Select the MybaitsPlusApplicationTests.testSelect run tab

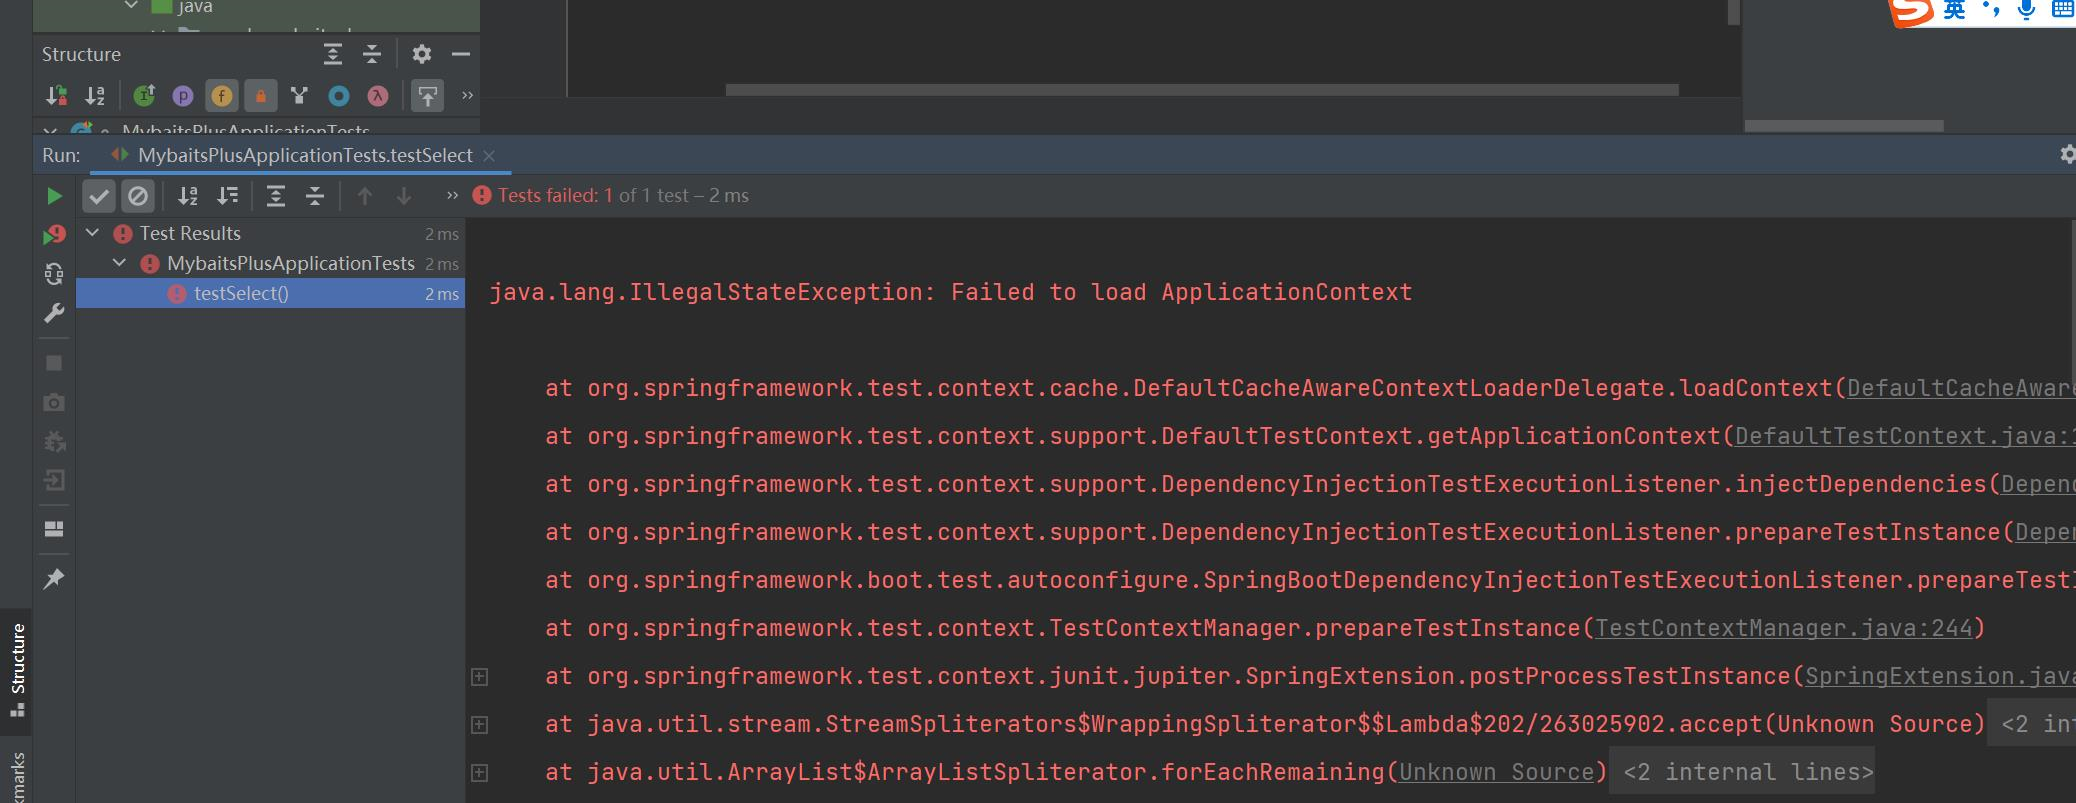coord(304,155)
